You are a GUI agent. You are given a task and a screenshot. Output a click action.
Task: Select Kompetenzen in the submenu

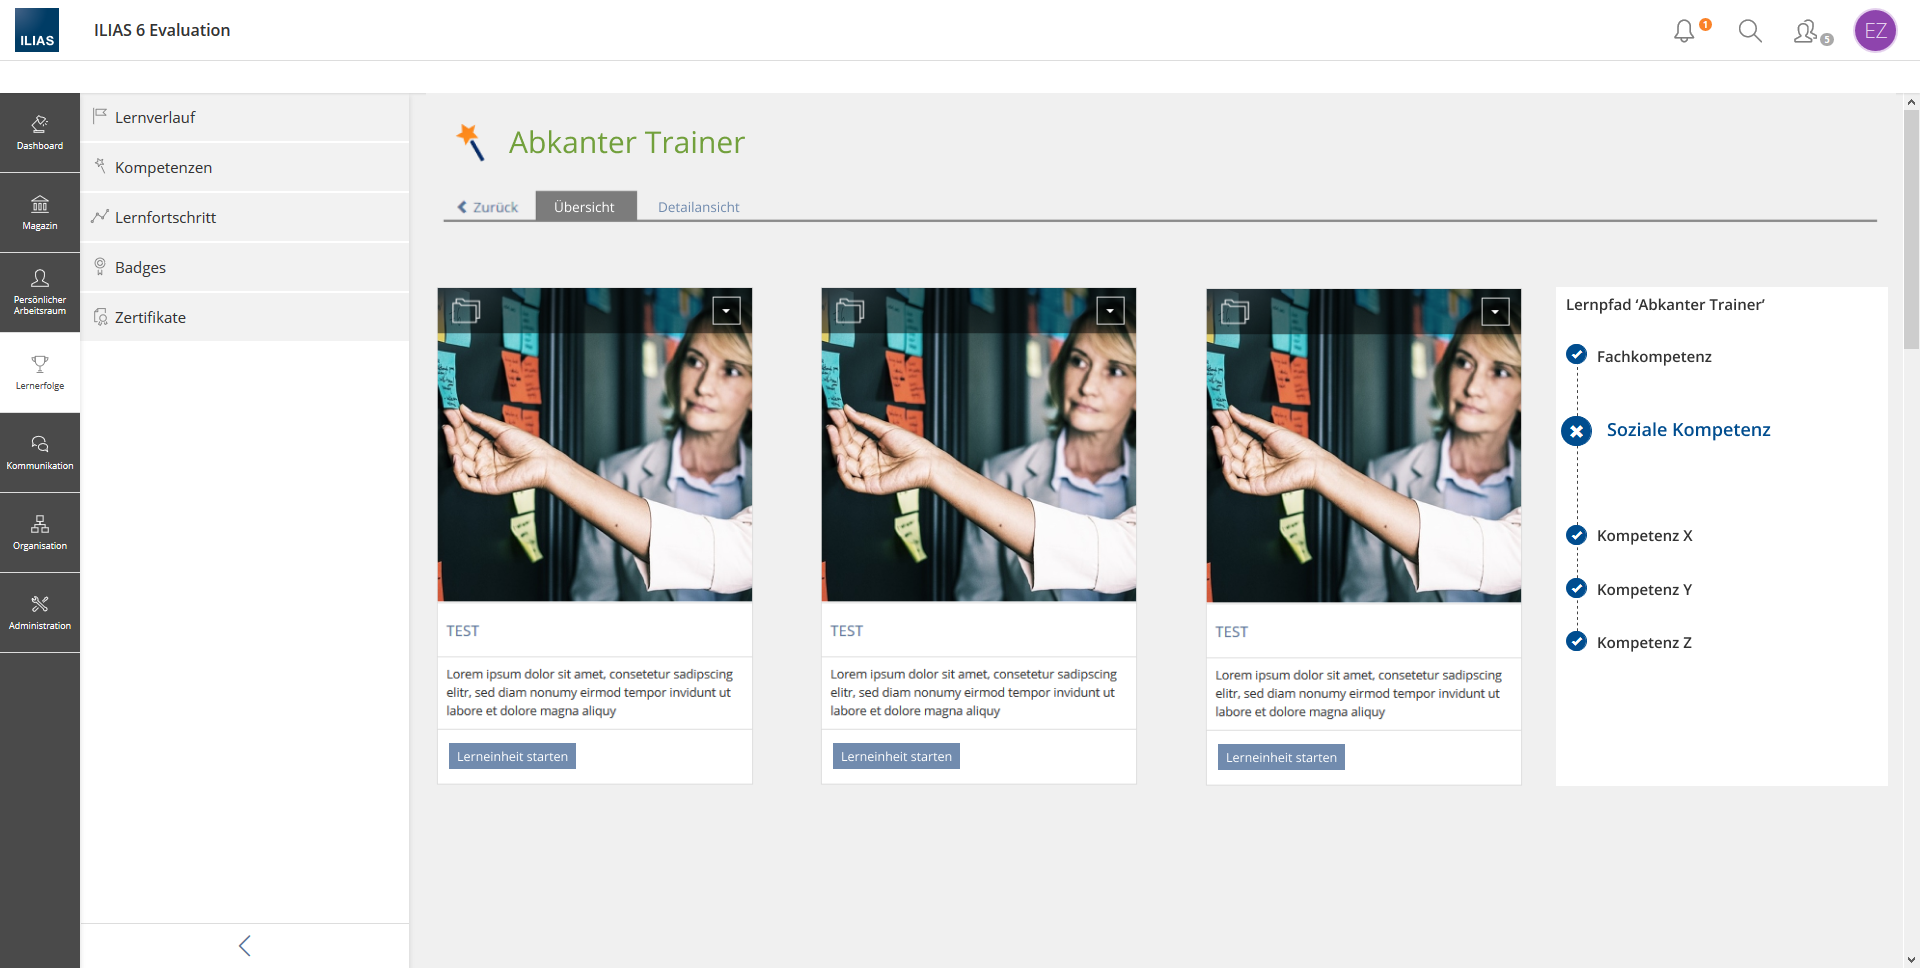[x=163, y=167]
